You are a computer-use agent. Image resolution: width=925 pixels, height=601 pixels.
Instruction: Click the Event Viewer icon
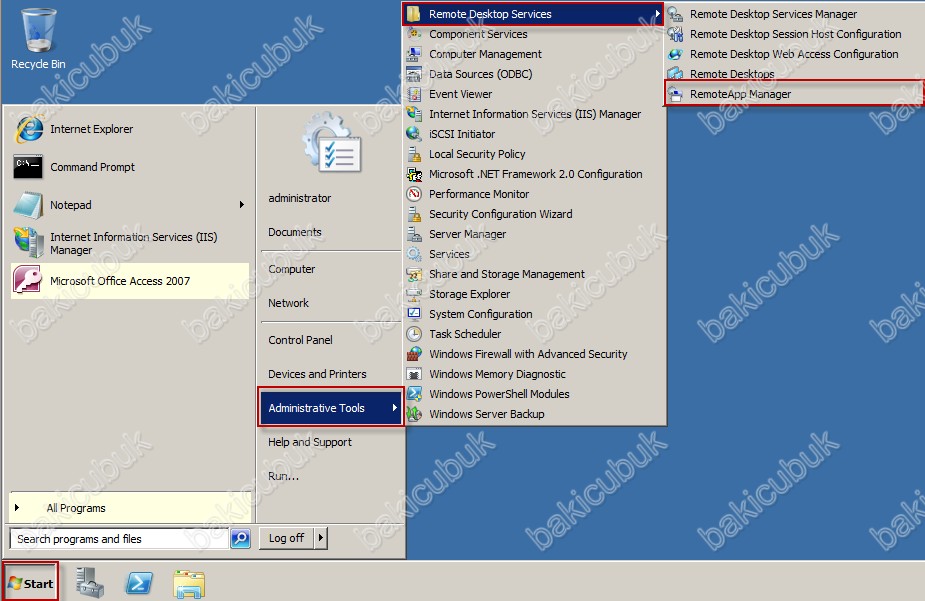click(x=414, y=94)
